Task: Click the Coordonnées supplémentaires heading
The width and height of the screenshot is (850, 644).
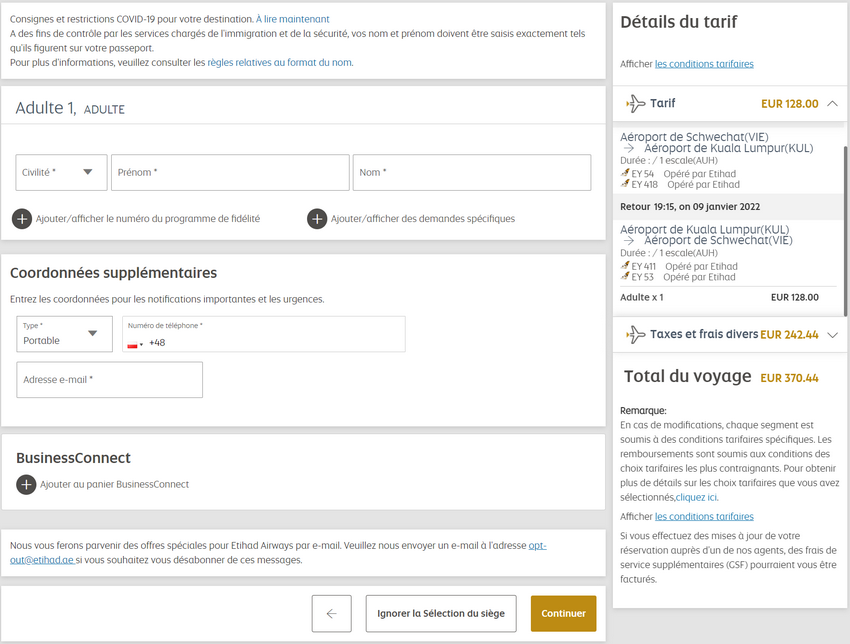Action: [x=113, y=273]
